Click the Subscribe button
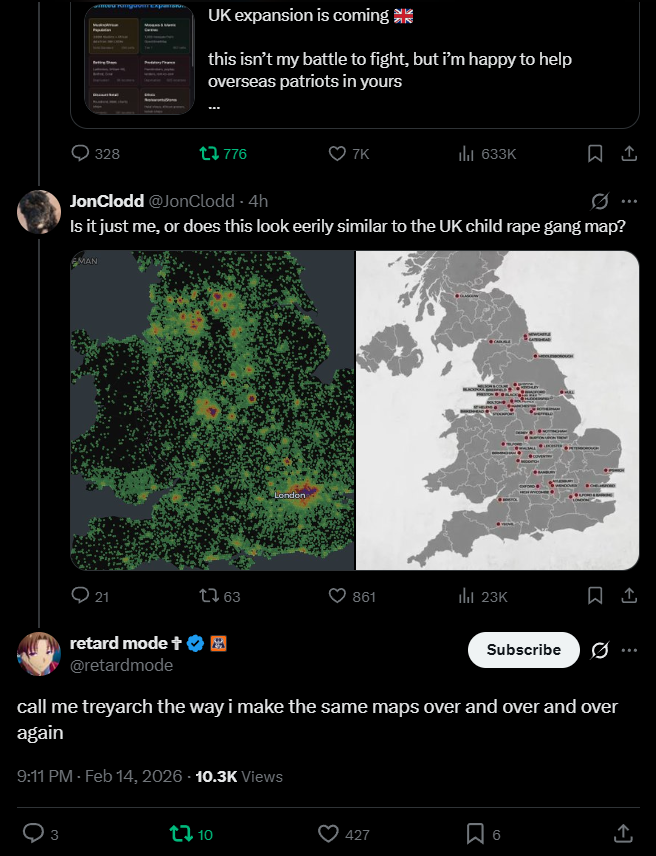 (523, 650)
